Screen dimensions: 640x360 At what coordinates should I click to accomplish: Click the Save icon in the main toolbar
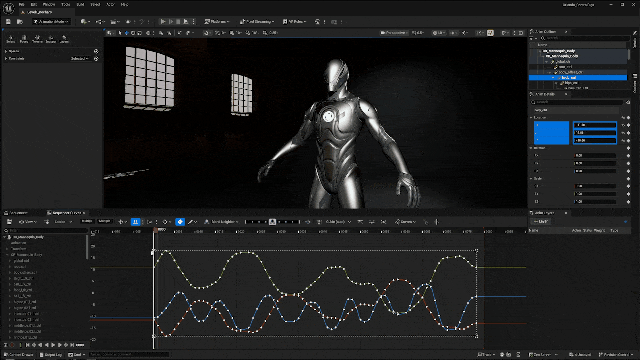pos(9,22)
